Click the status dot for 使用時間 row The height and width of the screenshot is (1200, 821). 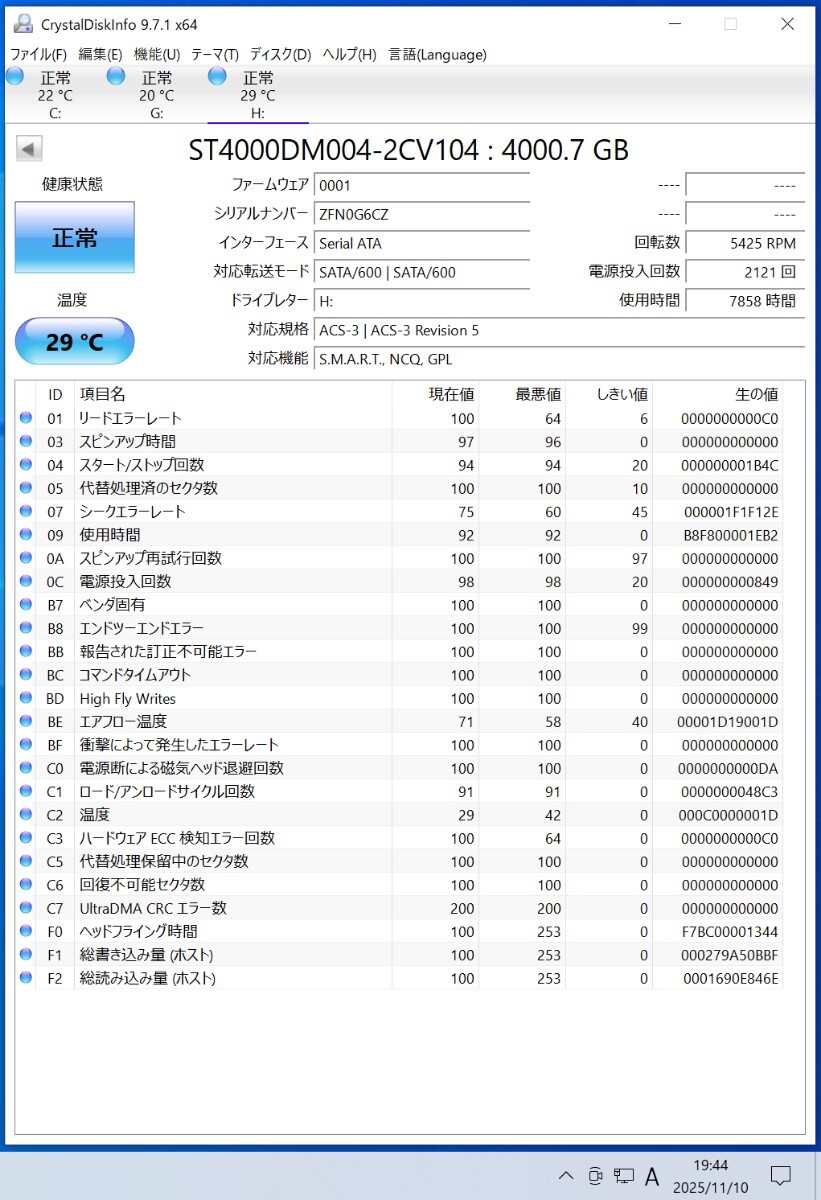26,535
